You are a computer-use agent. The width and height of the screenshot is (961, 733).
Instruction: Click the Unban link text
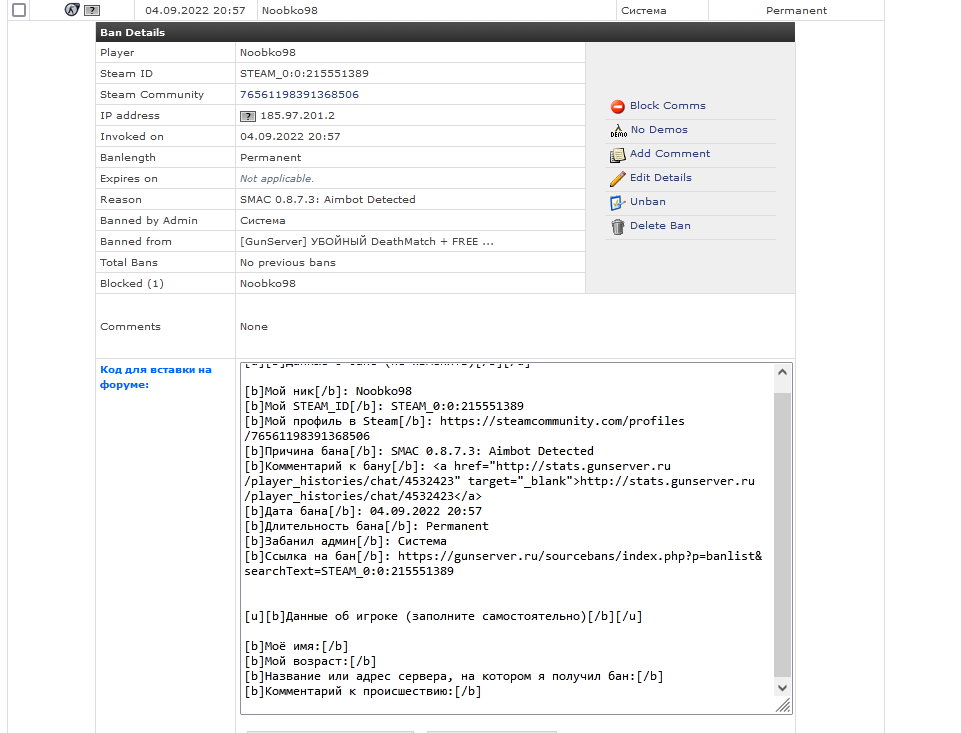[x=647, y=202]
